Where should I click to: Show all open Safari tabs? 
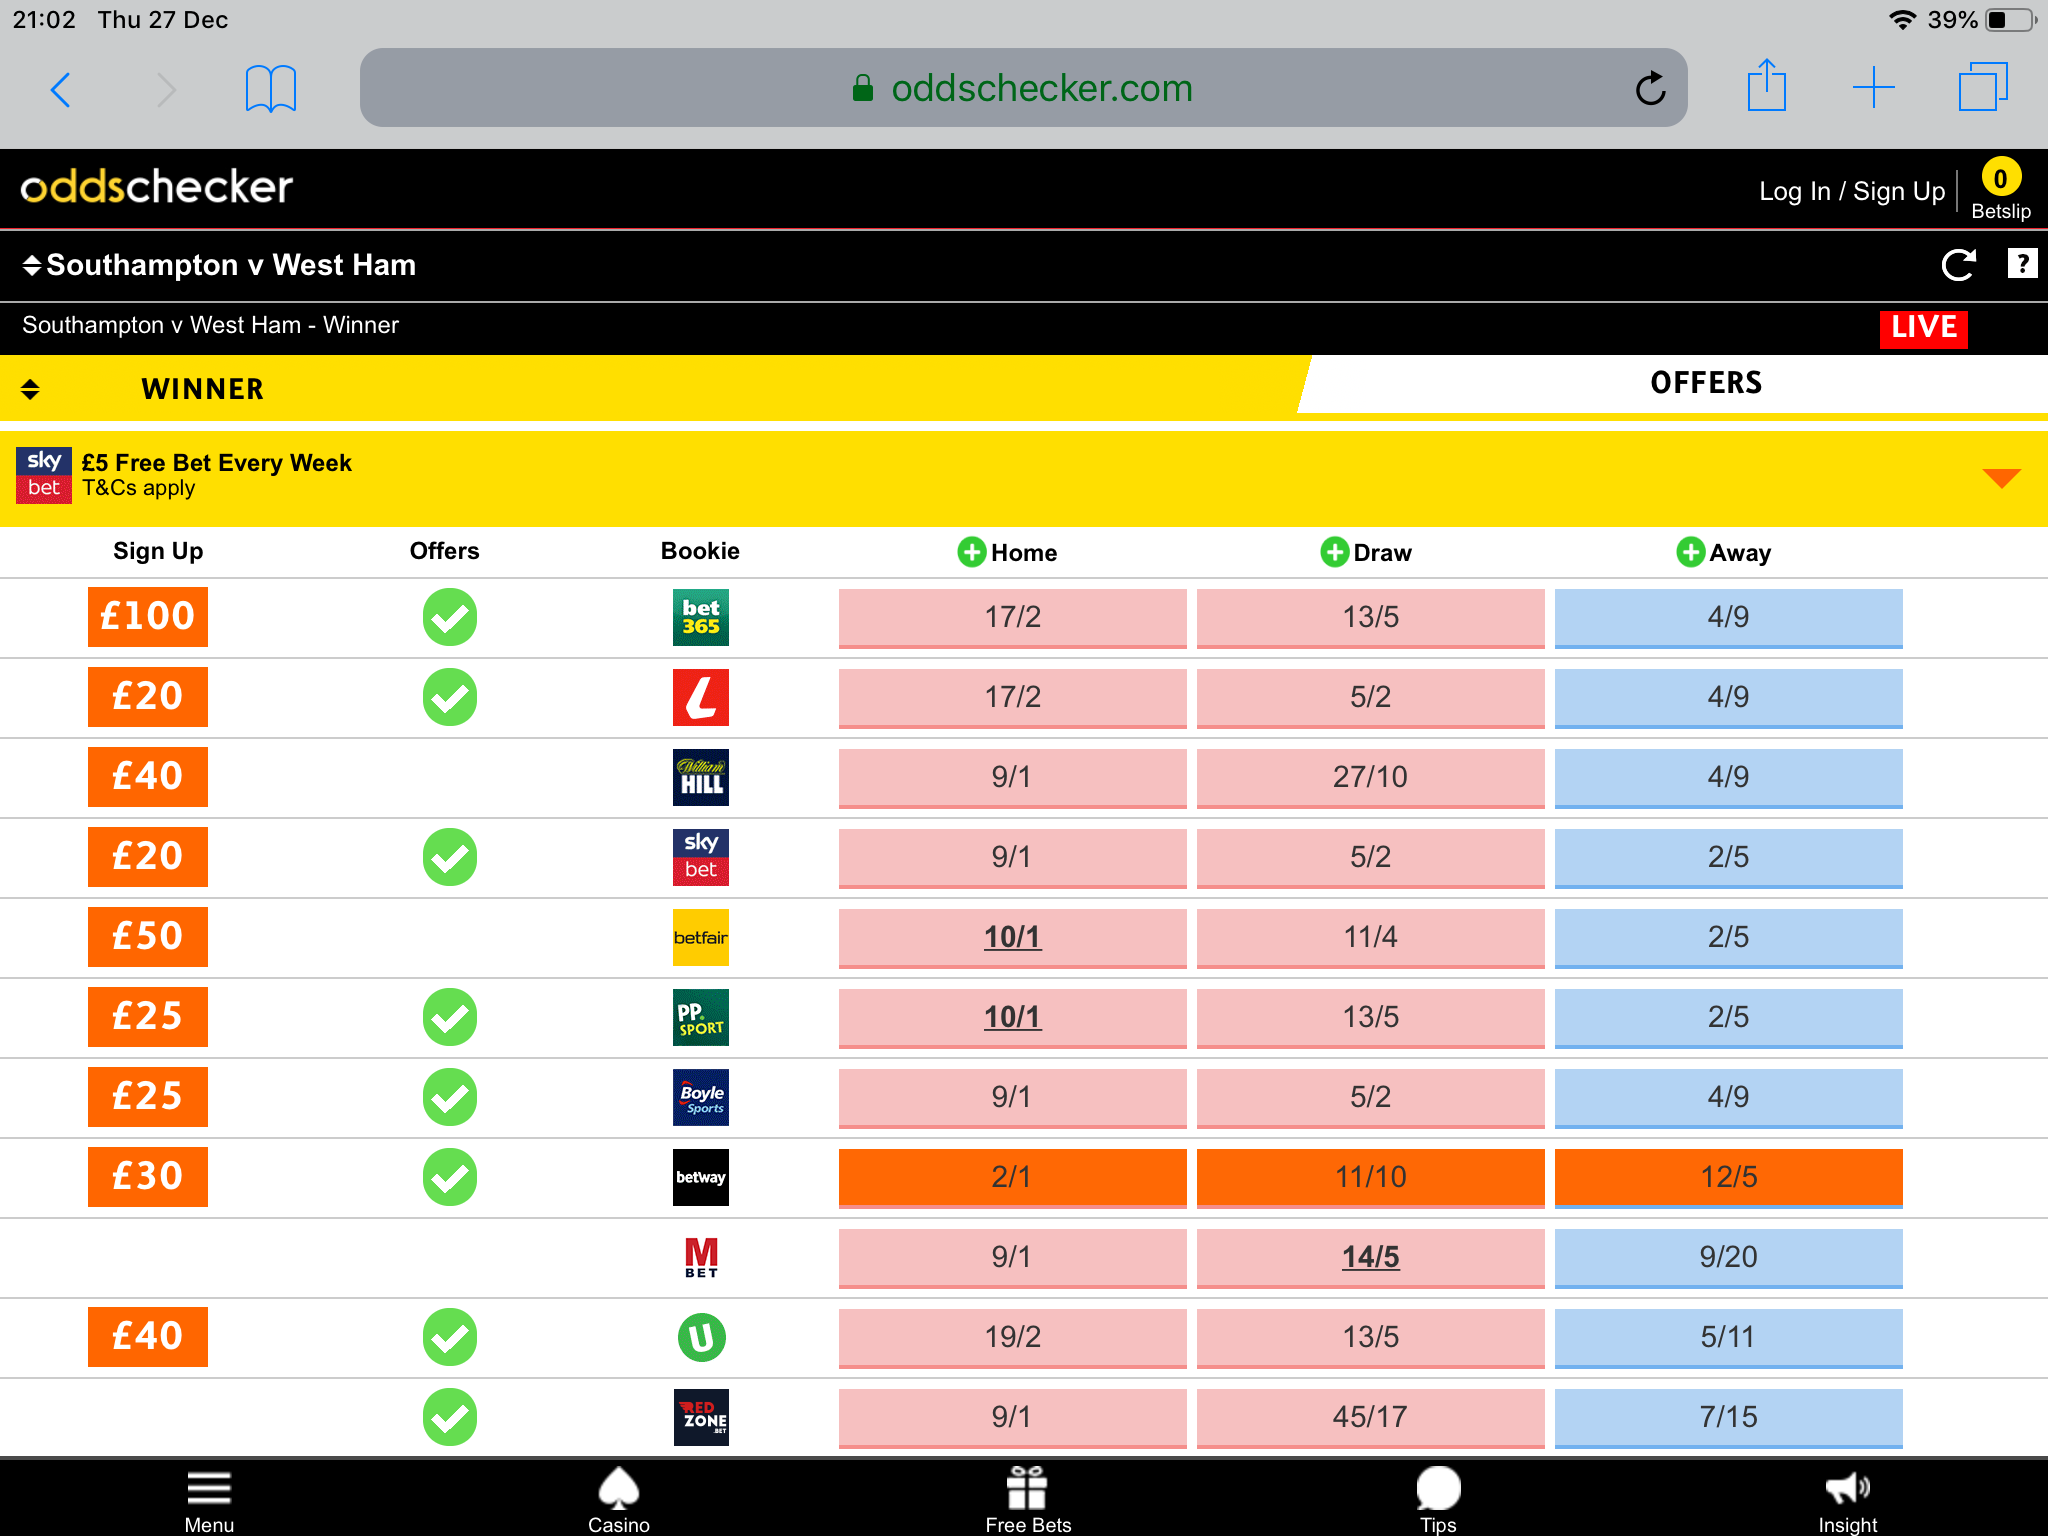(1983, 87)
